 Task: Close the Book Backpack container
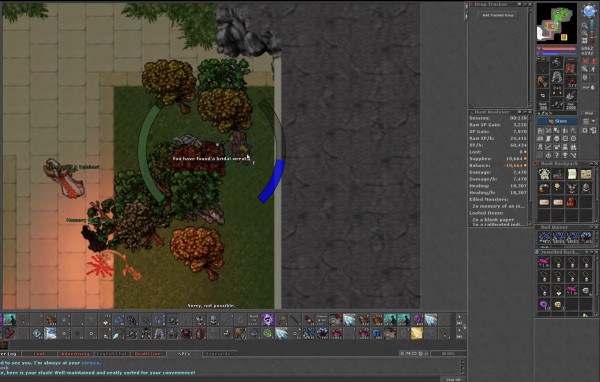tap(597, 163)
